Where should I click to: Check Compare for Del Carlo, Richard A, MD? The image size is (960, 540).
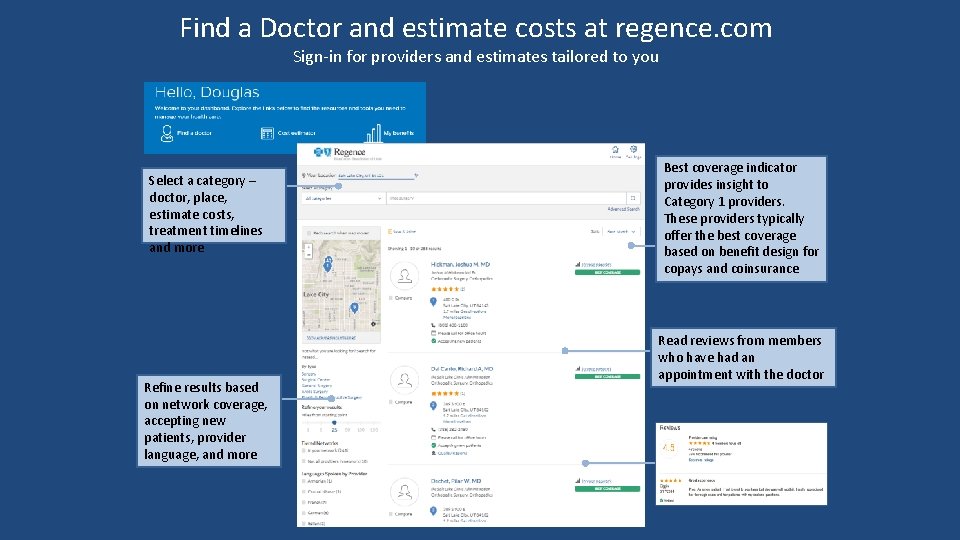391,402
